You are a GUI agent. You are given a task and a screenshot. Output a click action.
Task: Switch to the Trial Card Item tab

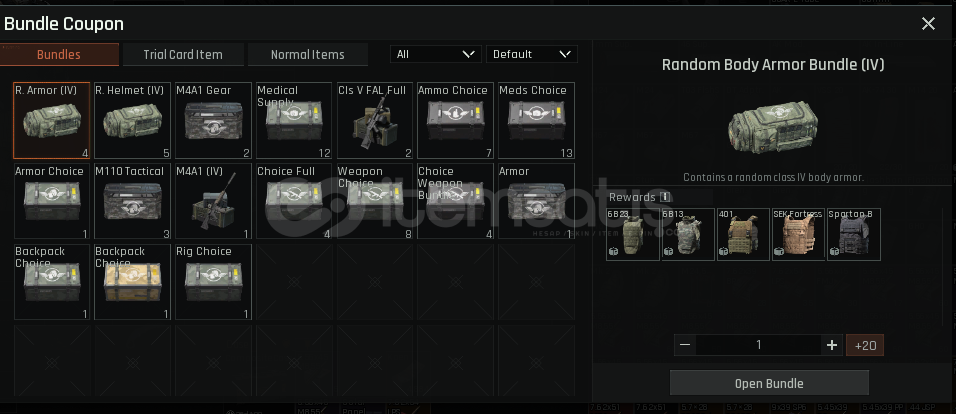(x=183, y=54)
